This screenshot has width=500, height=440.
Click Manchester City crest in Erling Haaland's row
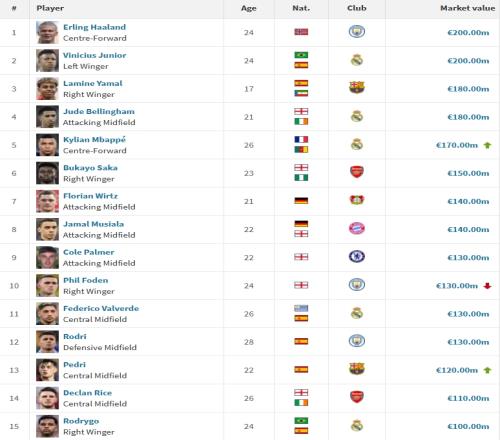click(x=357, y=32)
